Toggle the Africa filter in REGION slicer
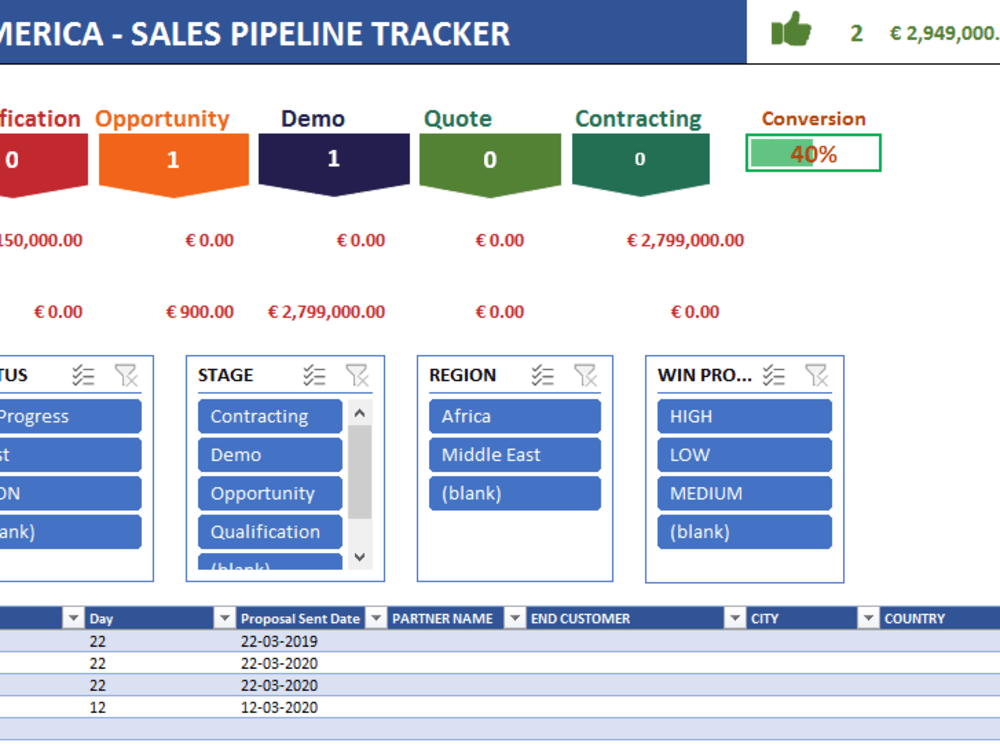Viewport: 1000px width, 750px height. [x=515, y=416]
